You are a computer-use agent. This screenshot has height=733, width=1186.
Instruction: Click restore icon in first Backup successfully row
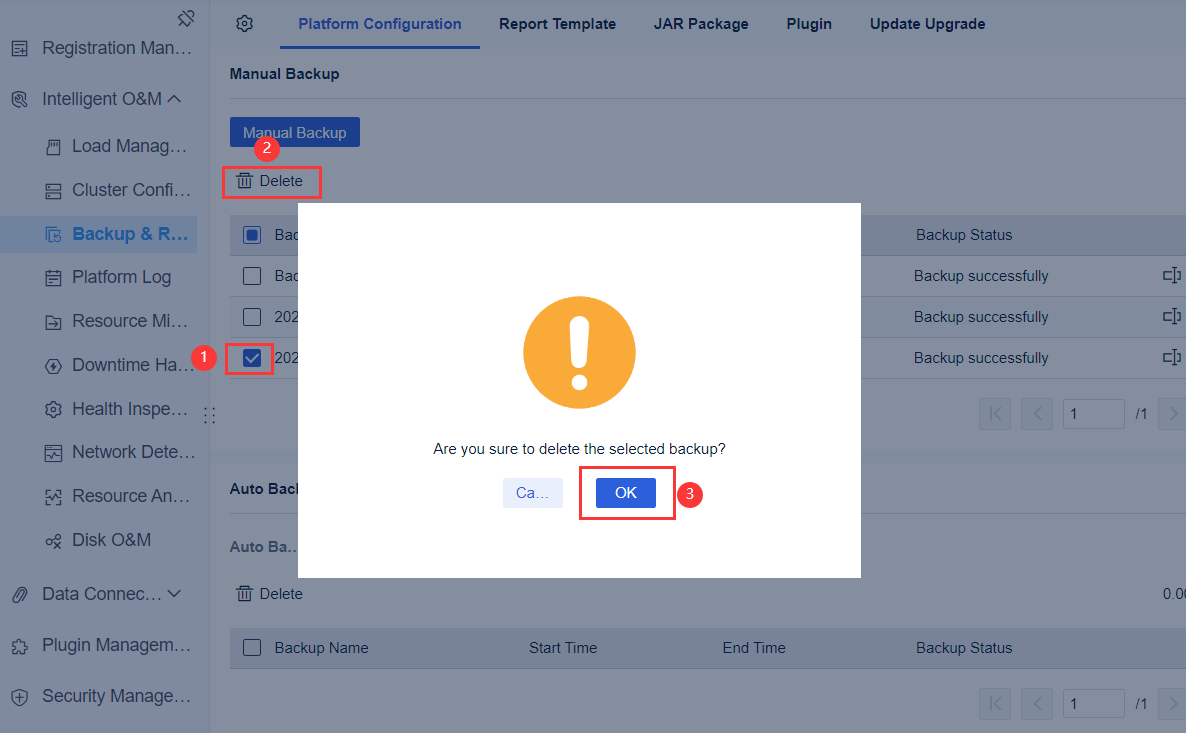pos(1172,275)
